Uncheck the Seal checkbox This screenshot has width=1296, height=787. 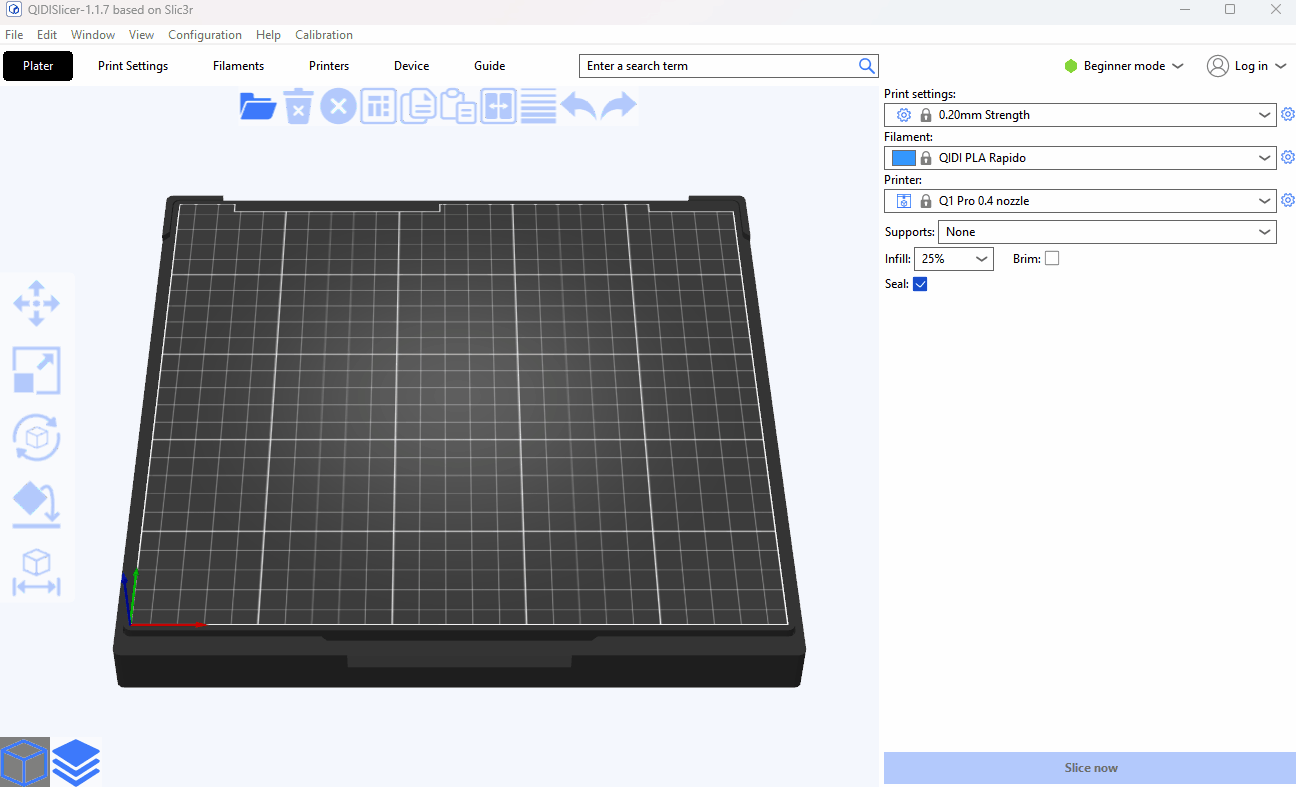(920, 284)
